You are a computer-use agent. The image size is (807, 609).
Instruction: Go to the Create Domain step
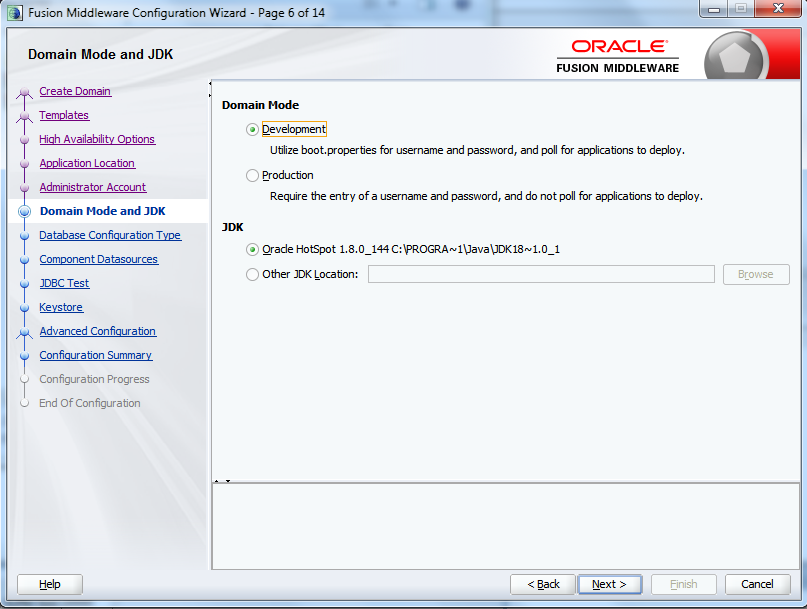click(x=75, y=91)
